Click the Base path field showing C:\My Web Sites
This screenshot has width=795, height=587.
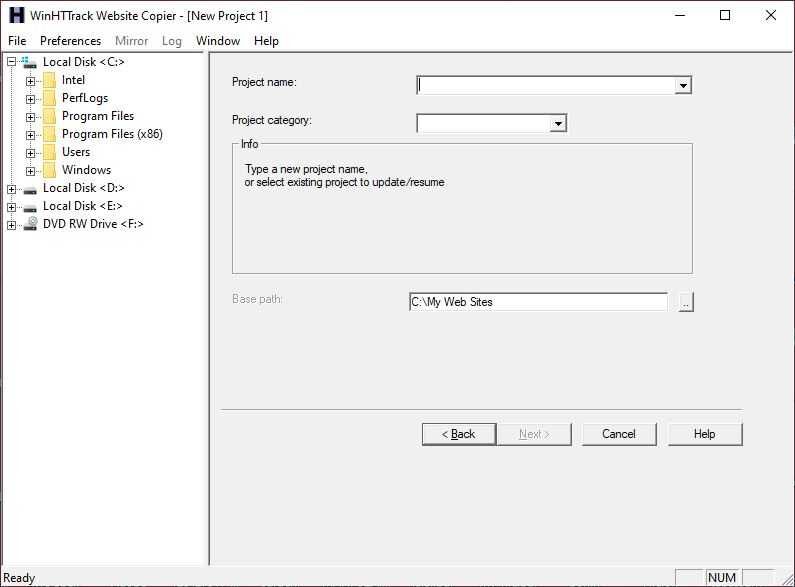click(x=538, y=302)
